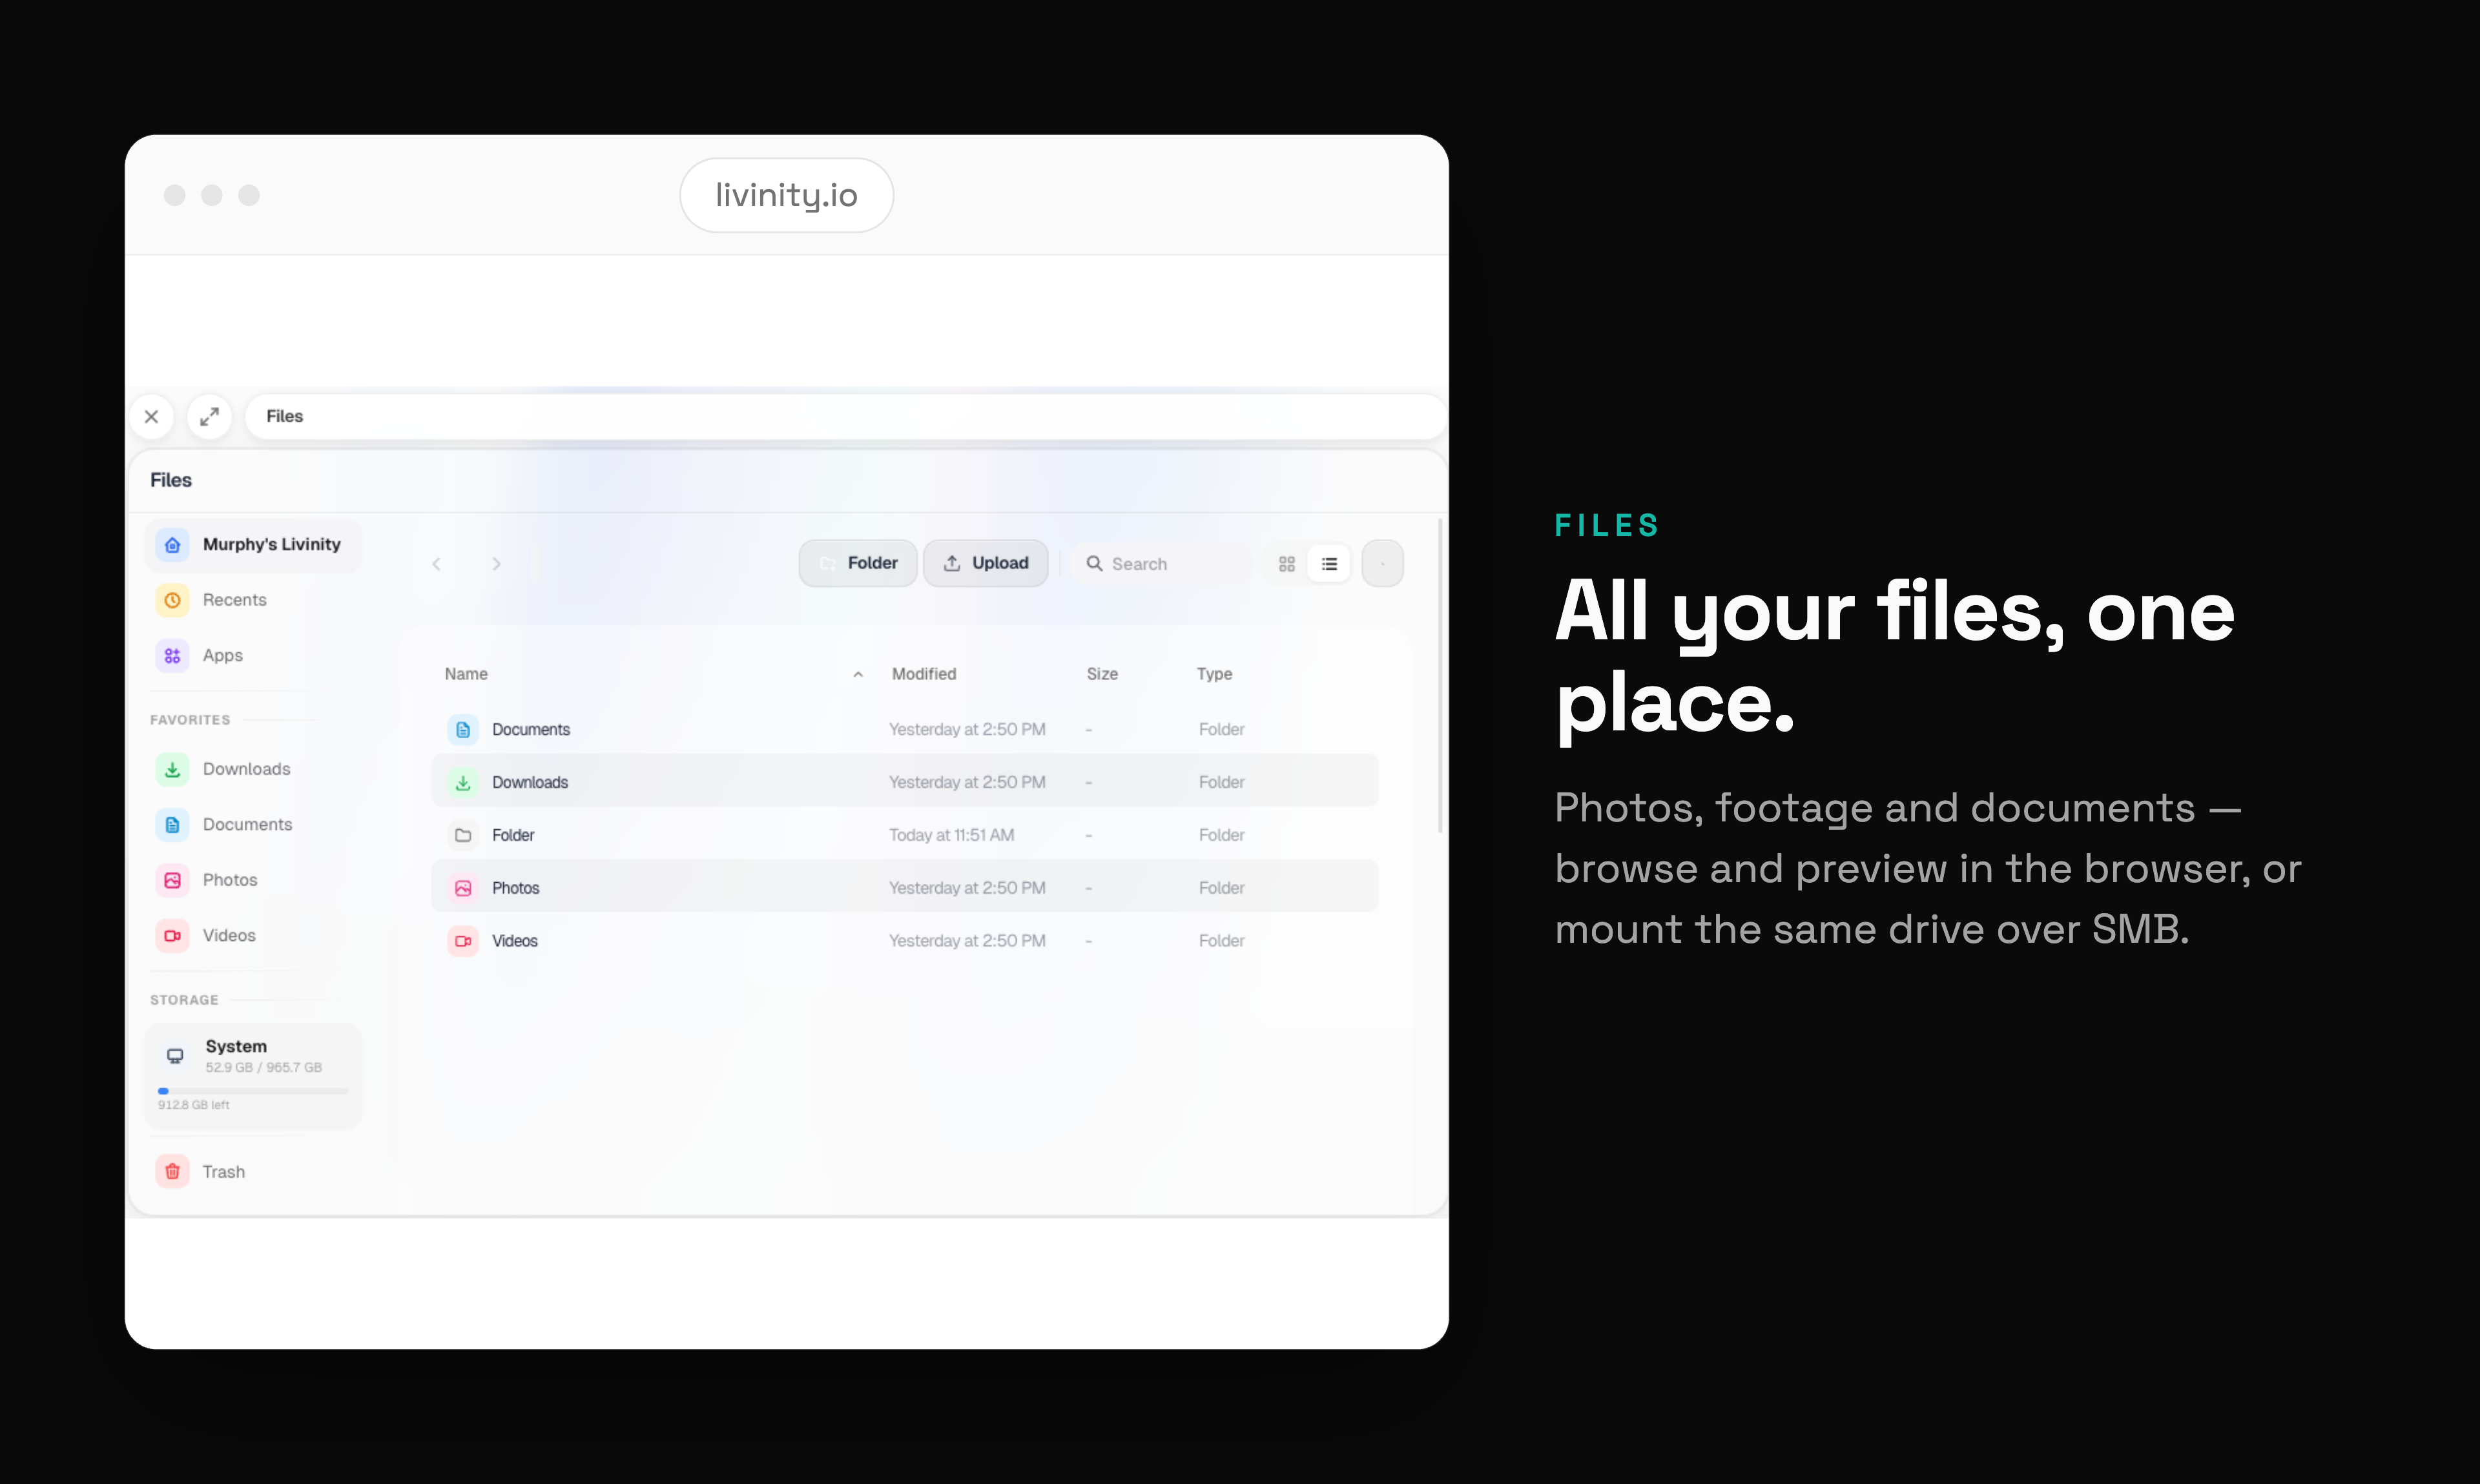Click the vertical scrollbar of file panel
Screen dimensions: 2480x1484
tap(1440, 676)
